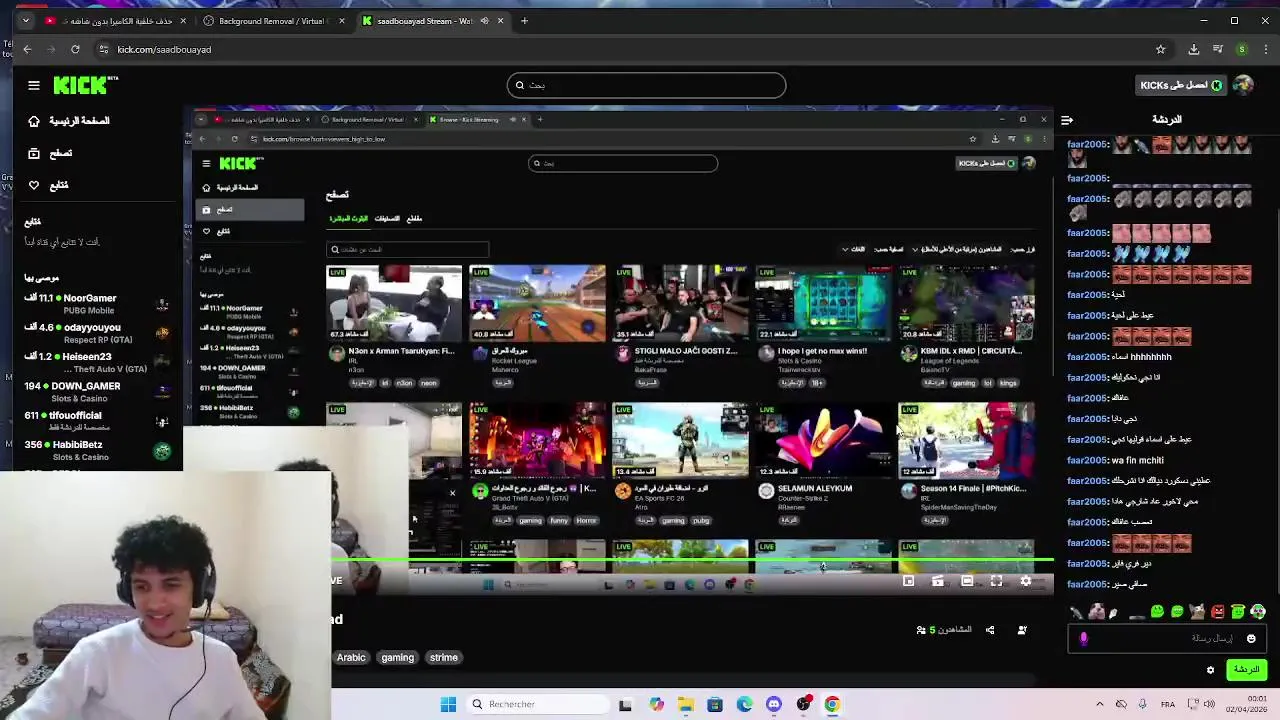
Task: Open a new browser tab
Action: [524, 21]
